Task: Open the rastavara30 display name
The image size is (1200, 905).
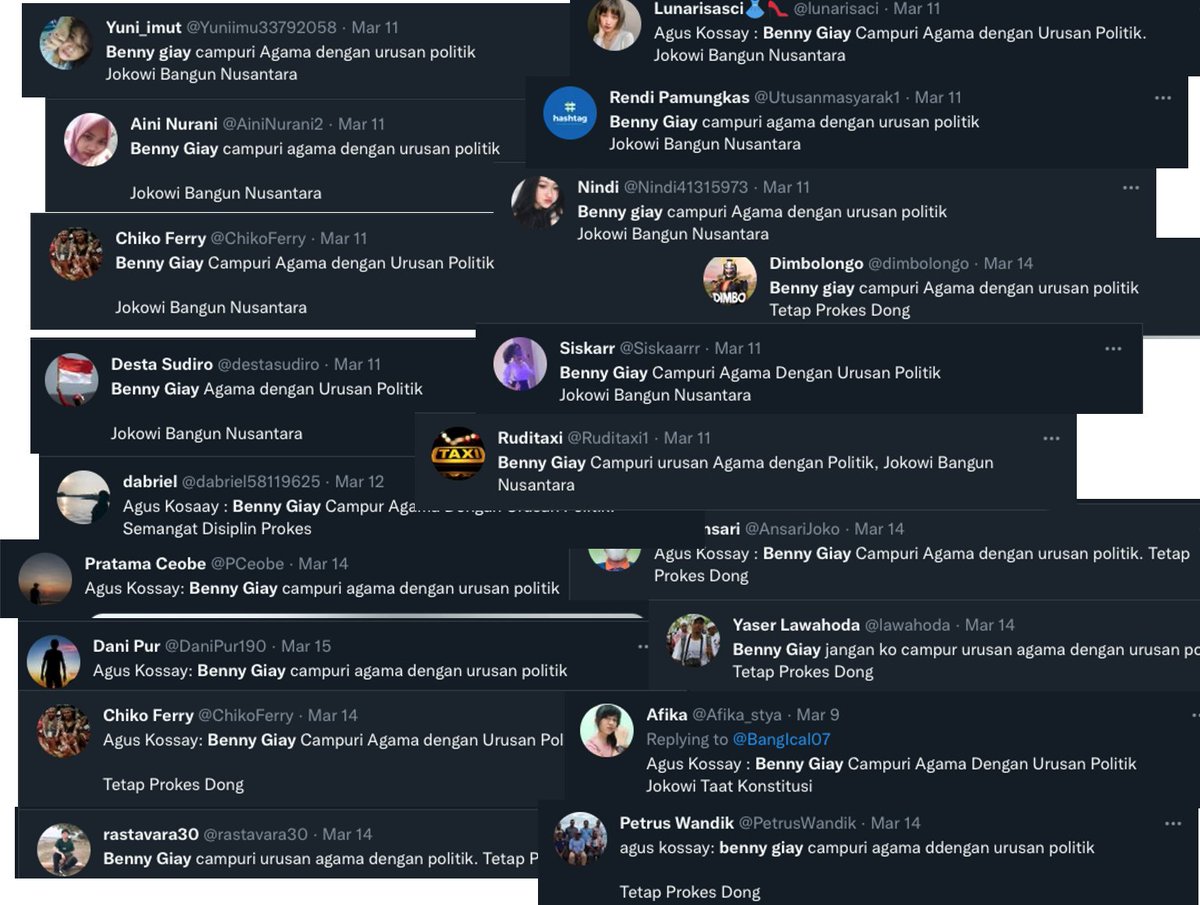Action: pos(151,834)
